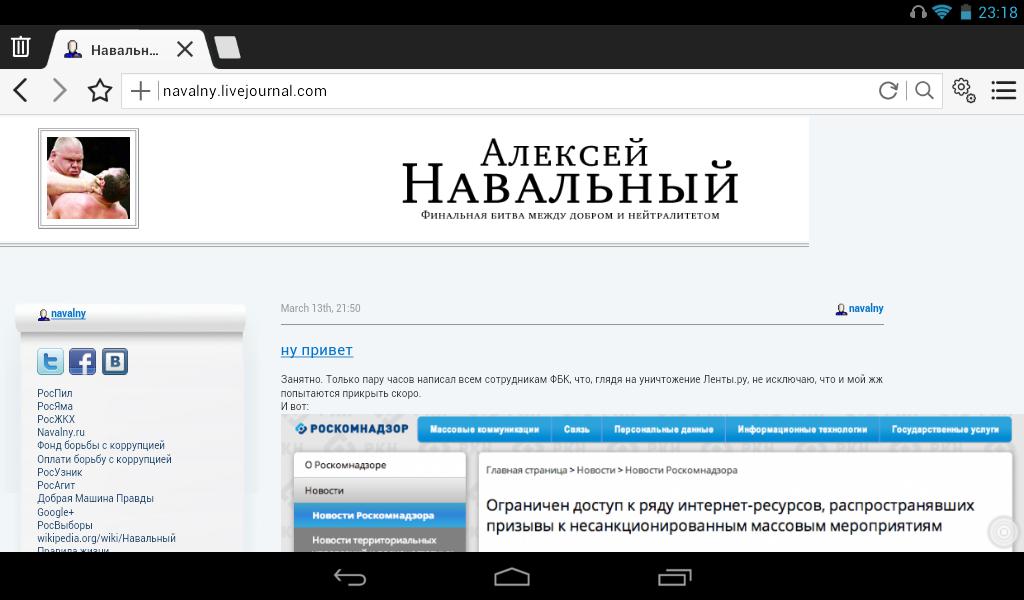
Task: Open the РосЖКХ sidebar link
Action: (56, 419)
